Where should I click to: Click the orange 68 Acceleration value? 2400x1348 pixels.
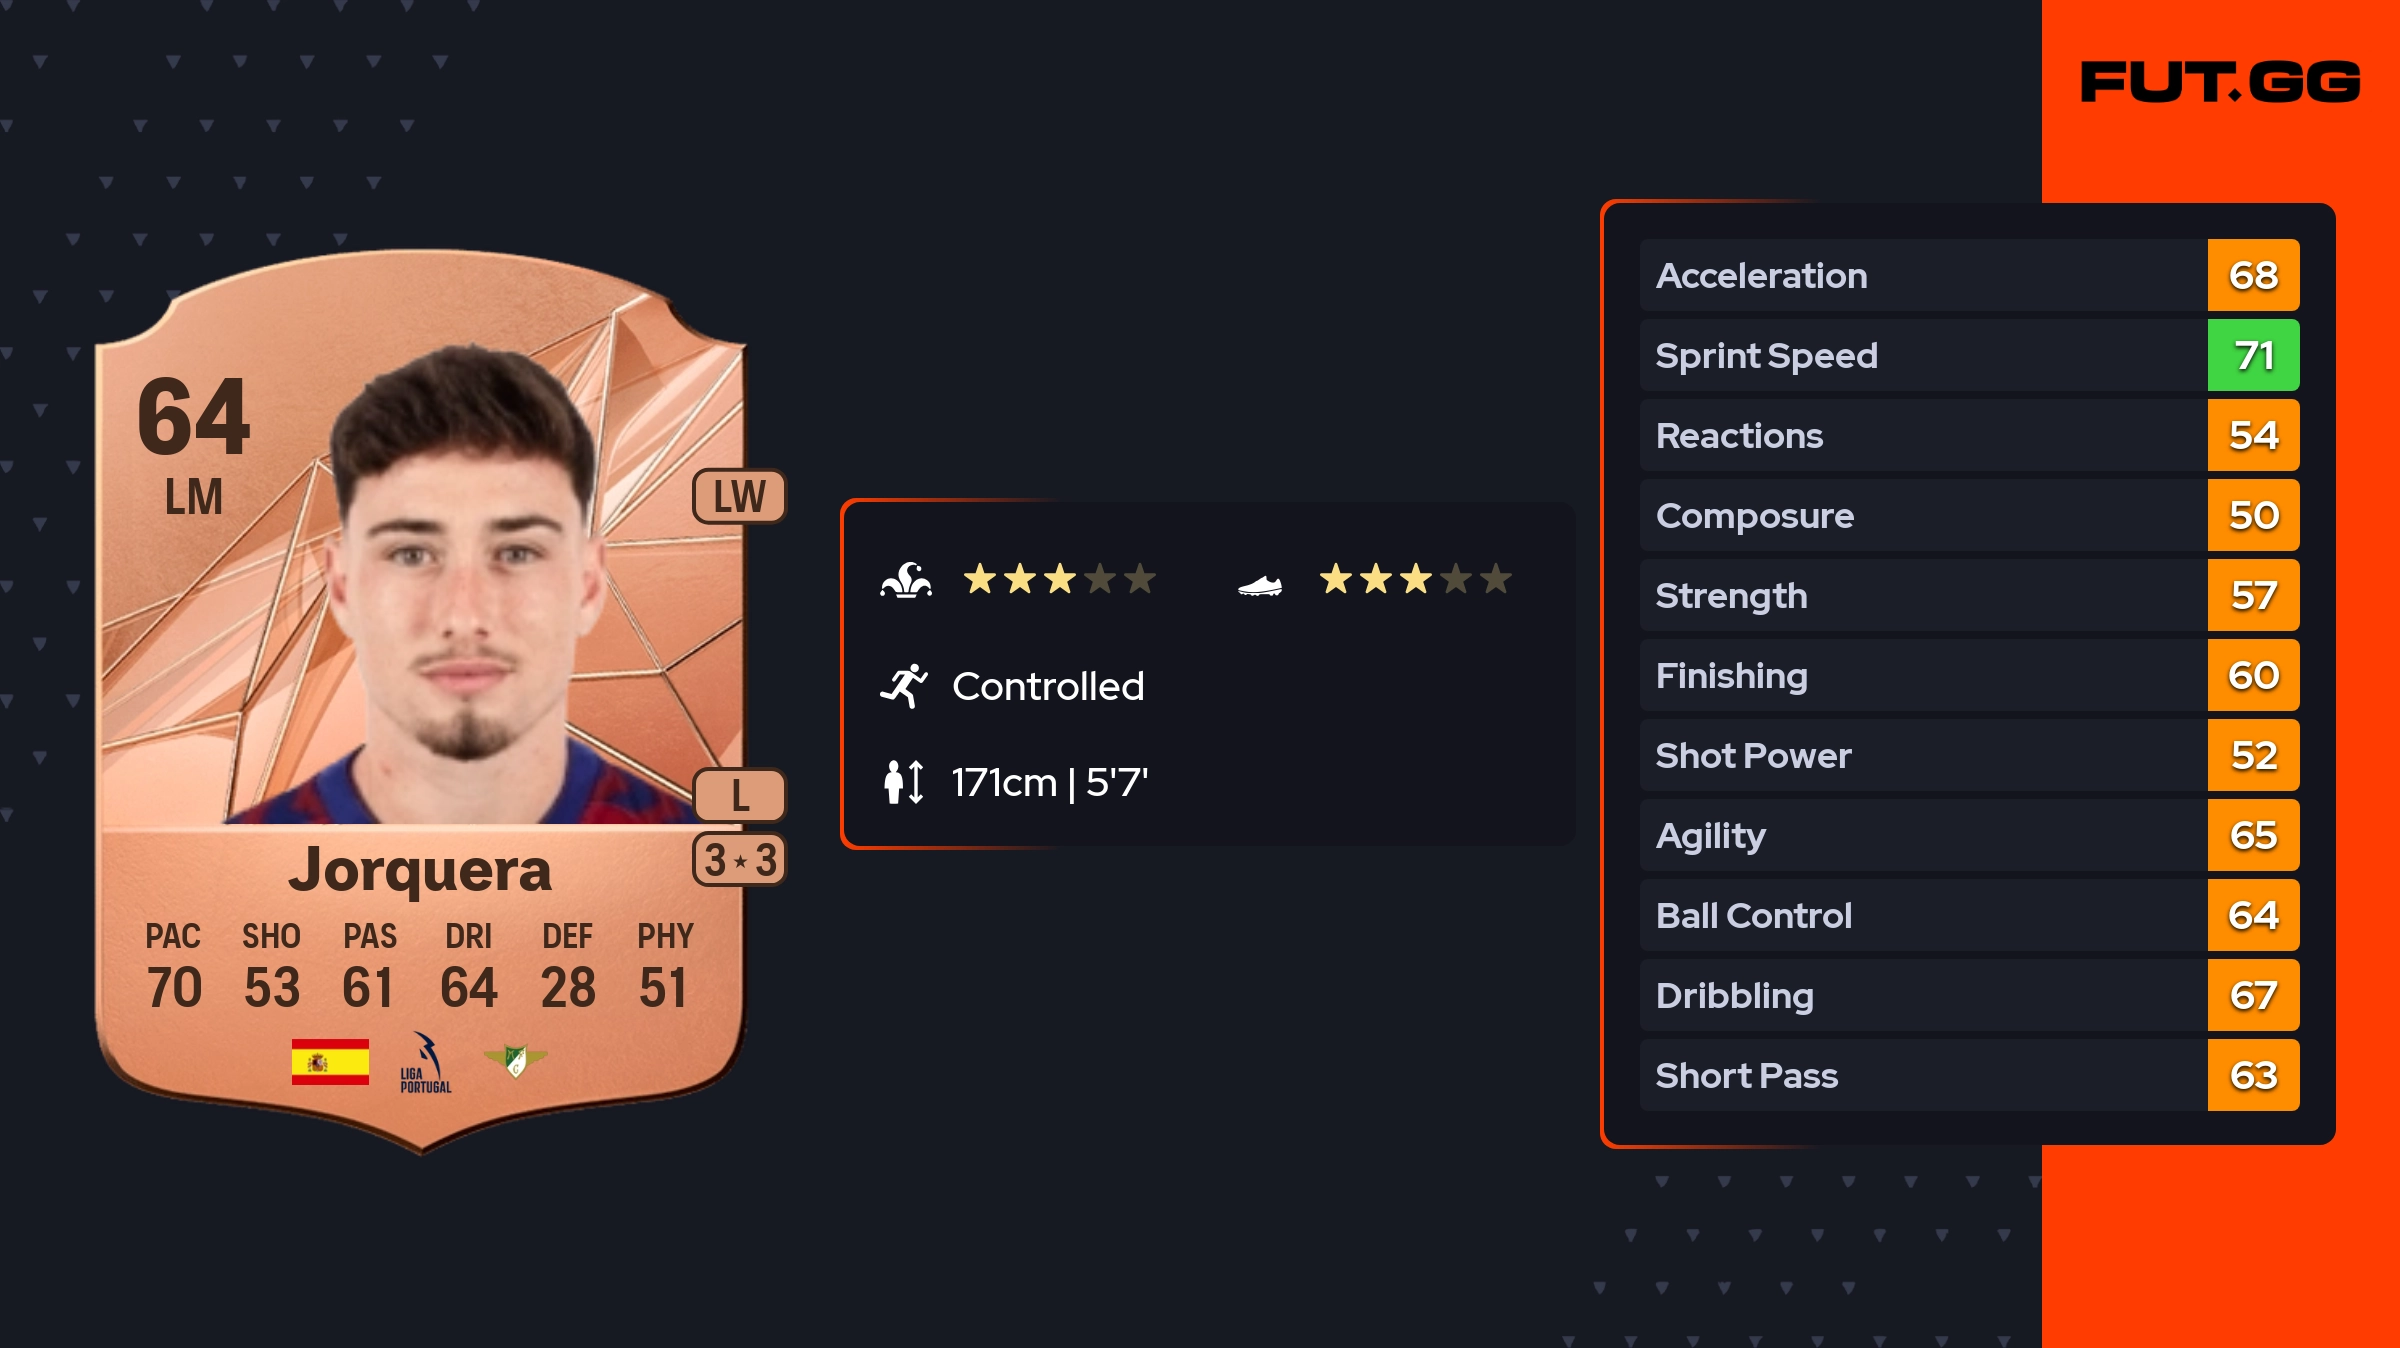pos(2253,276)
